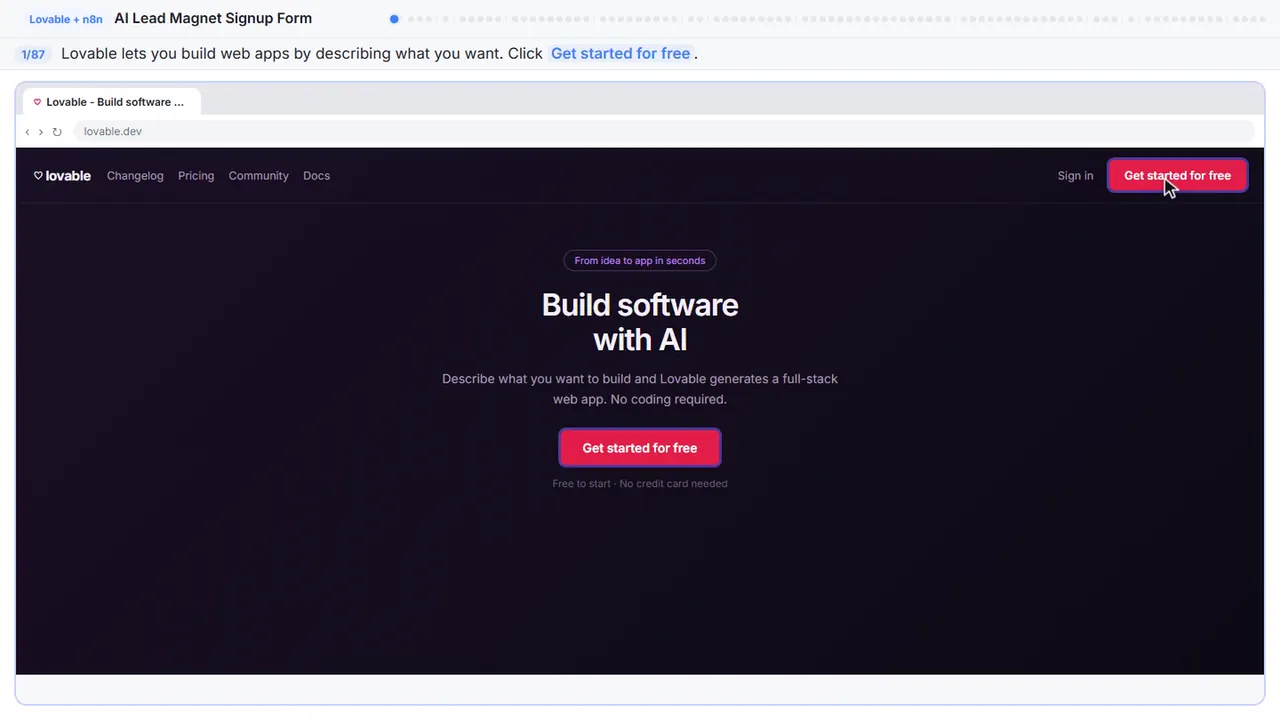
Task: Open the Docs link
Action: (316, 176)
